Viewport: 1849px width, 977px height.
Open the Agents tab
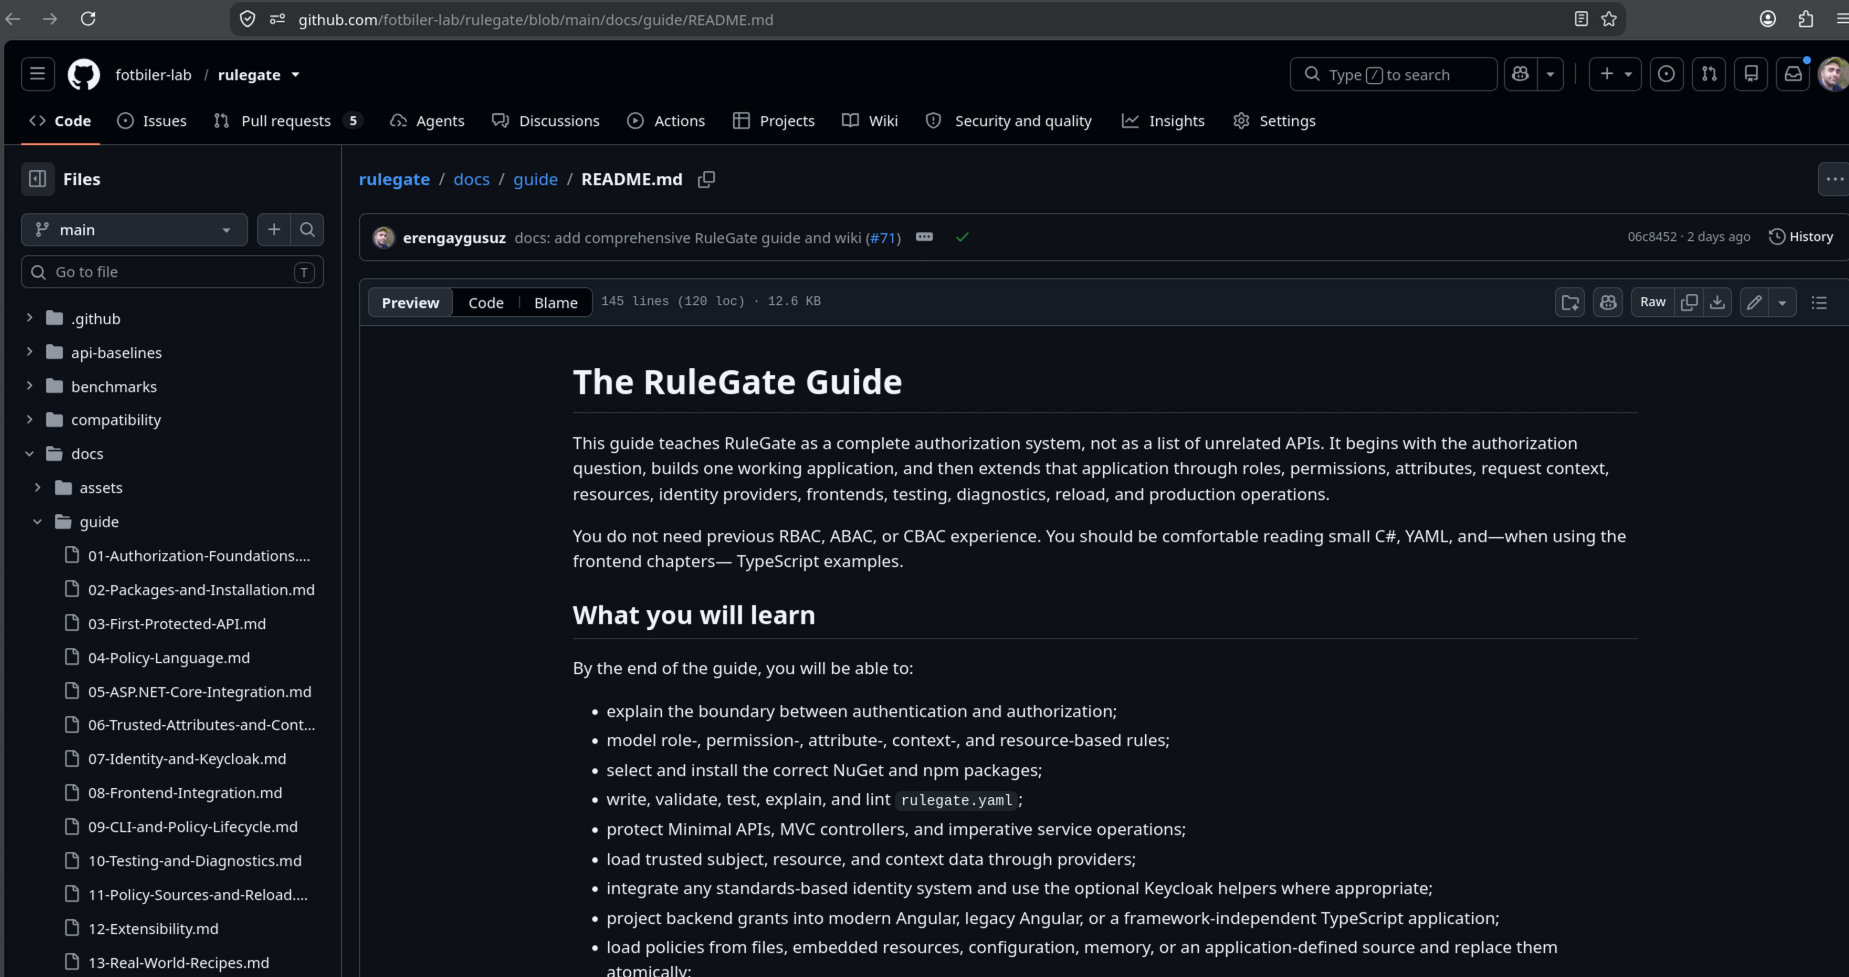coord(428,120)
